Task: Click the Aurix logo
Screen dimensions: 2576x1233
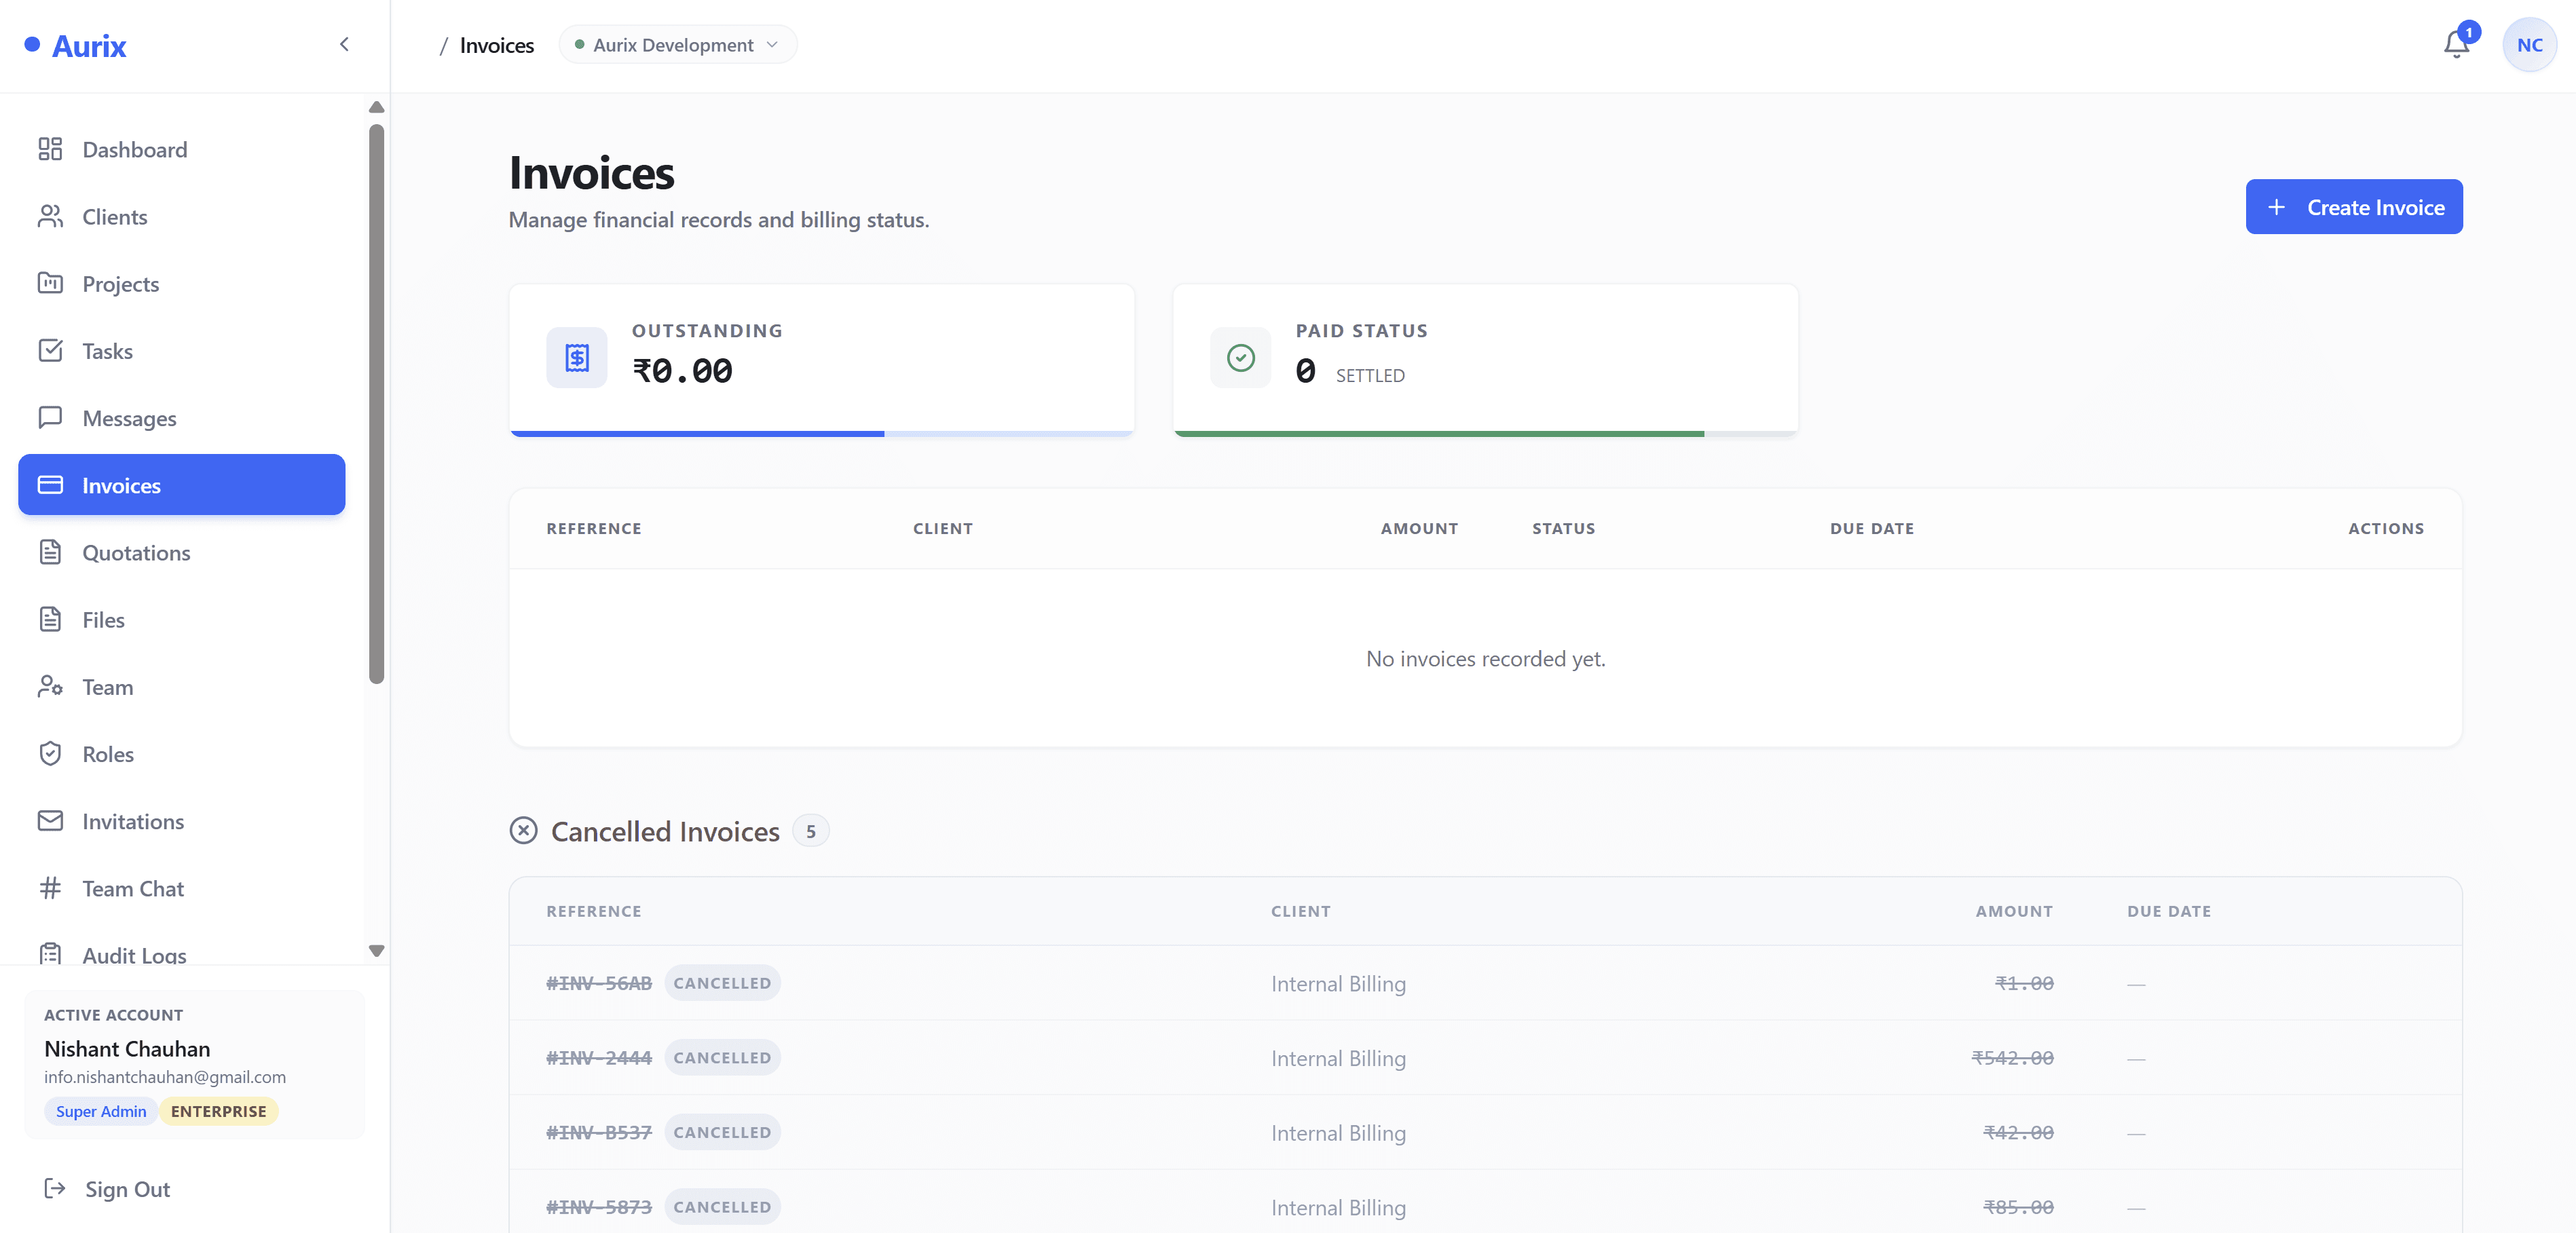Action: click(76, 46)
